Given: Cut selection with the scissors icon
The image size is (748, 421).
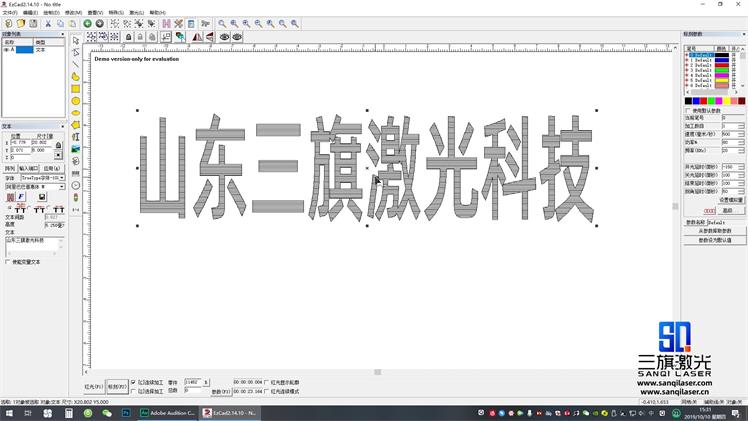Looking at the screenshot, I should coord(48,23).
